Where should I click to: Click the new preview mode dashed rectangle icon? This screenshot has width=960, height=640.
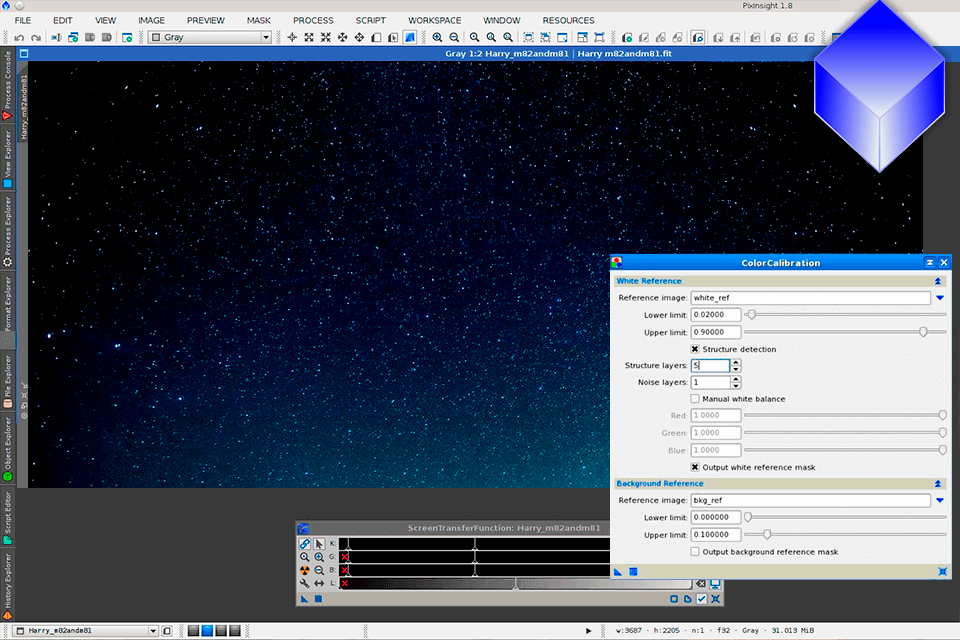coord(528,37)
